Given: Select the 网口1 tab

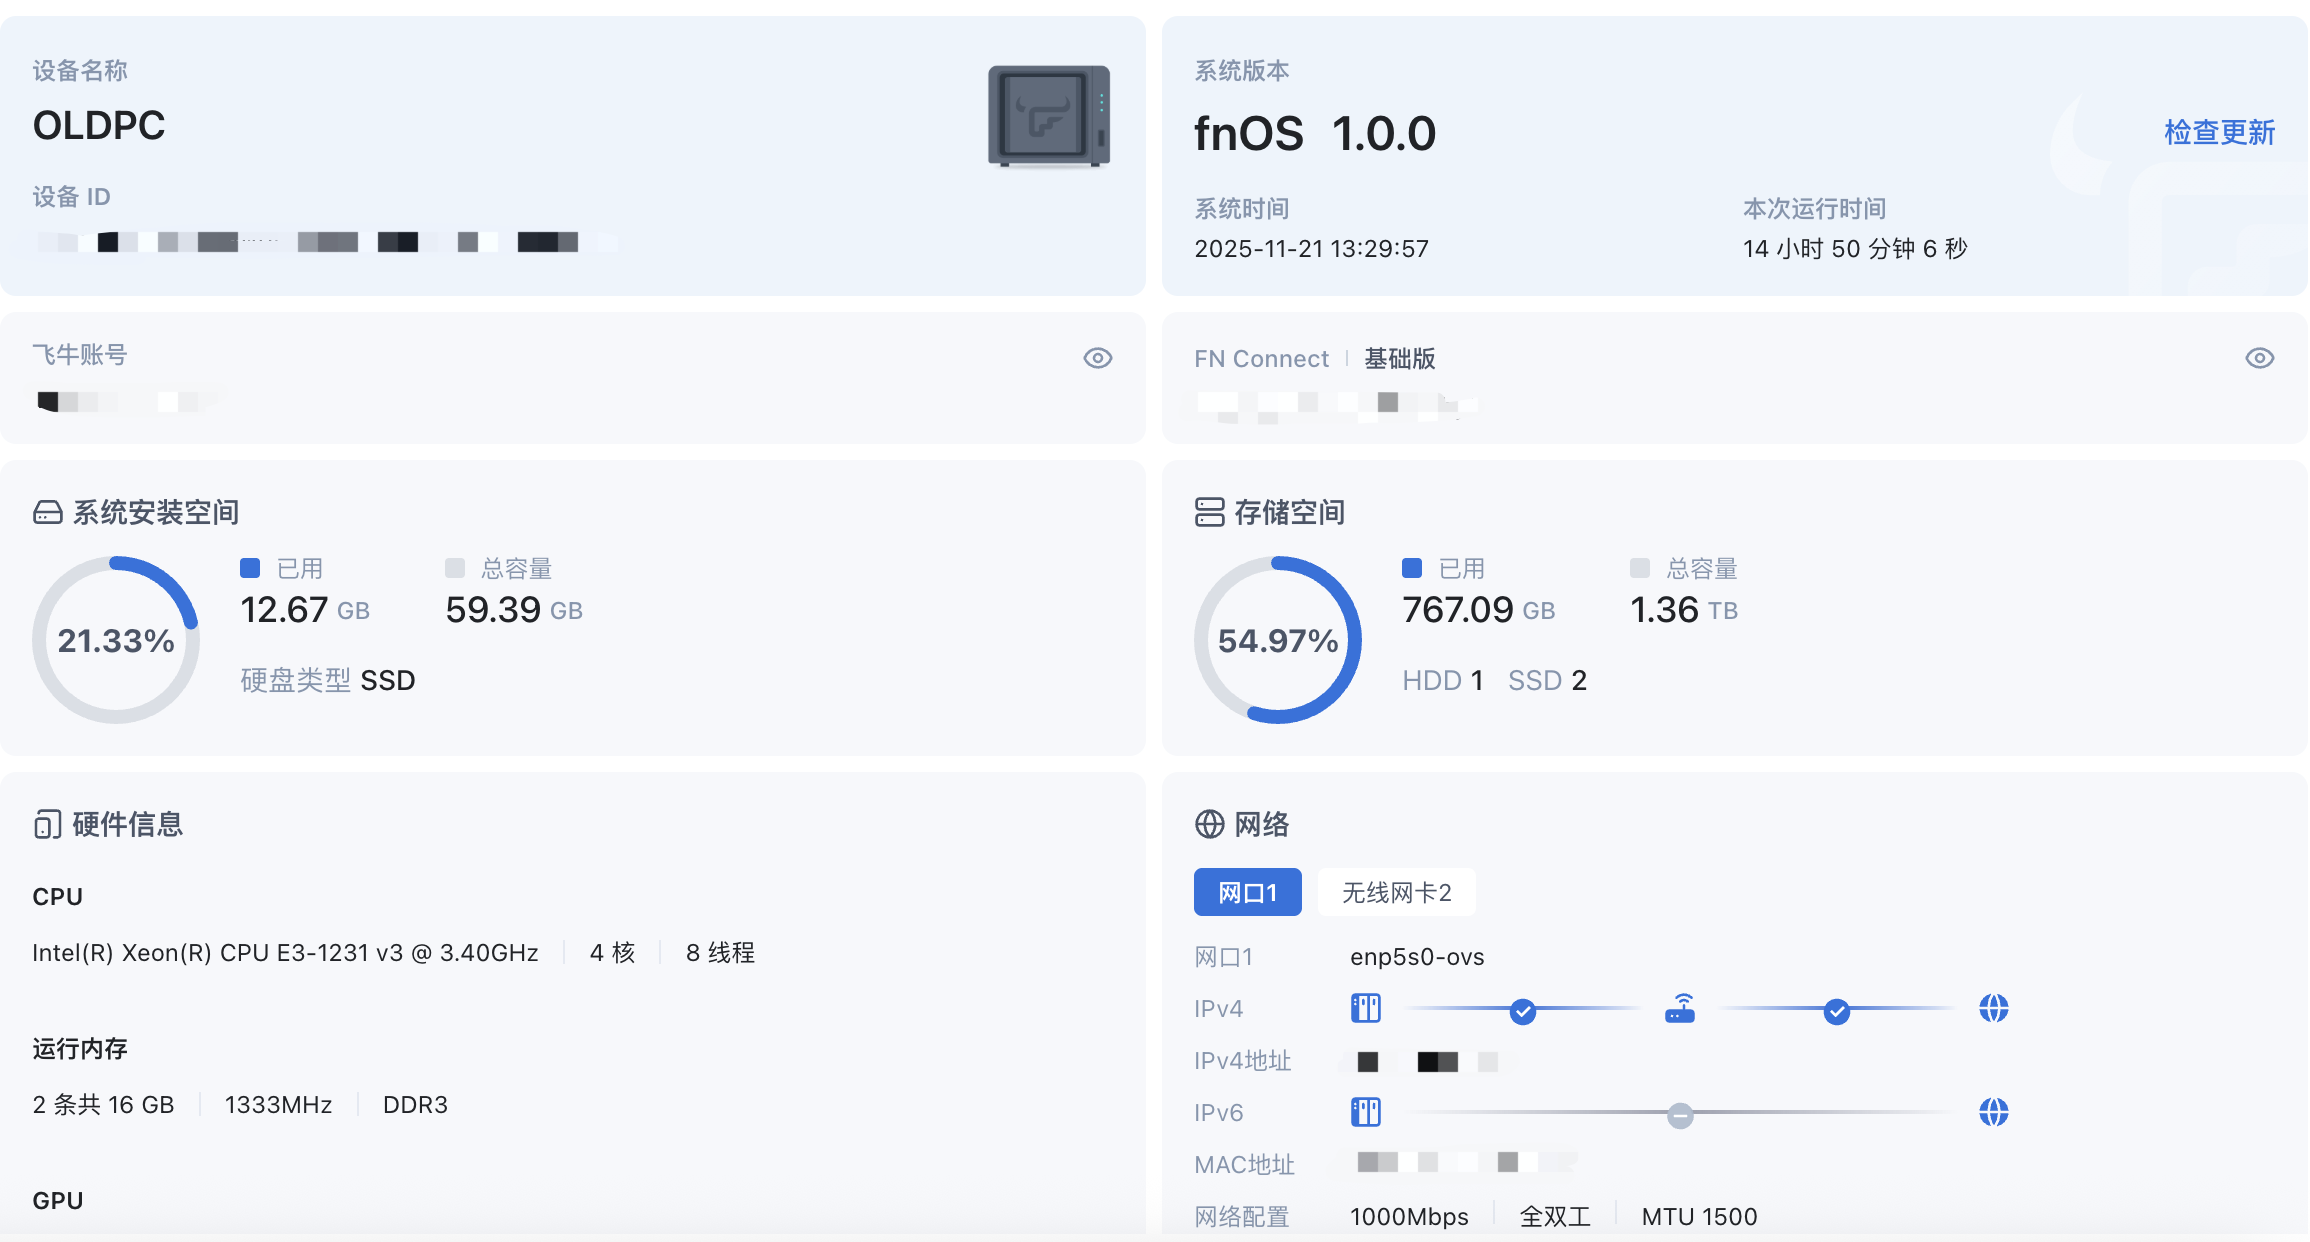Looking at the screenshot, I should (x=1247, y=892).
